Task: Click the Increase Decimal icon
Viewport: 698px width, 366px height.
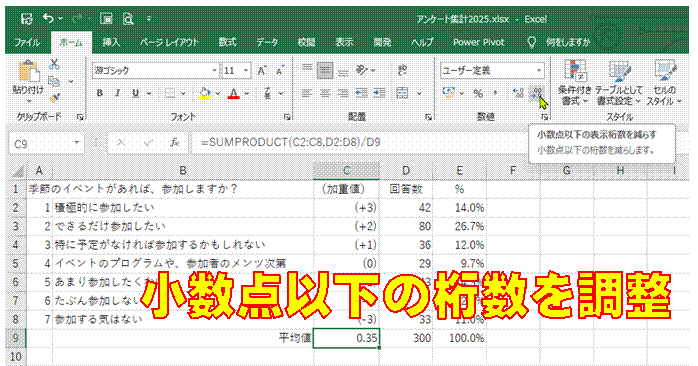Action: click(x=518, y=93)
